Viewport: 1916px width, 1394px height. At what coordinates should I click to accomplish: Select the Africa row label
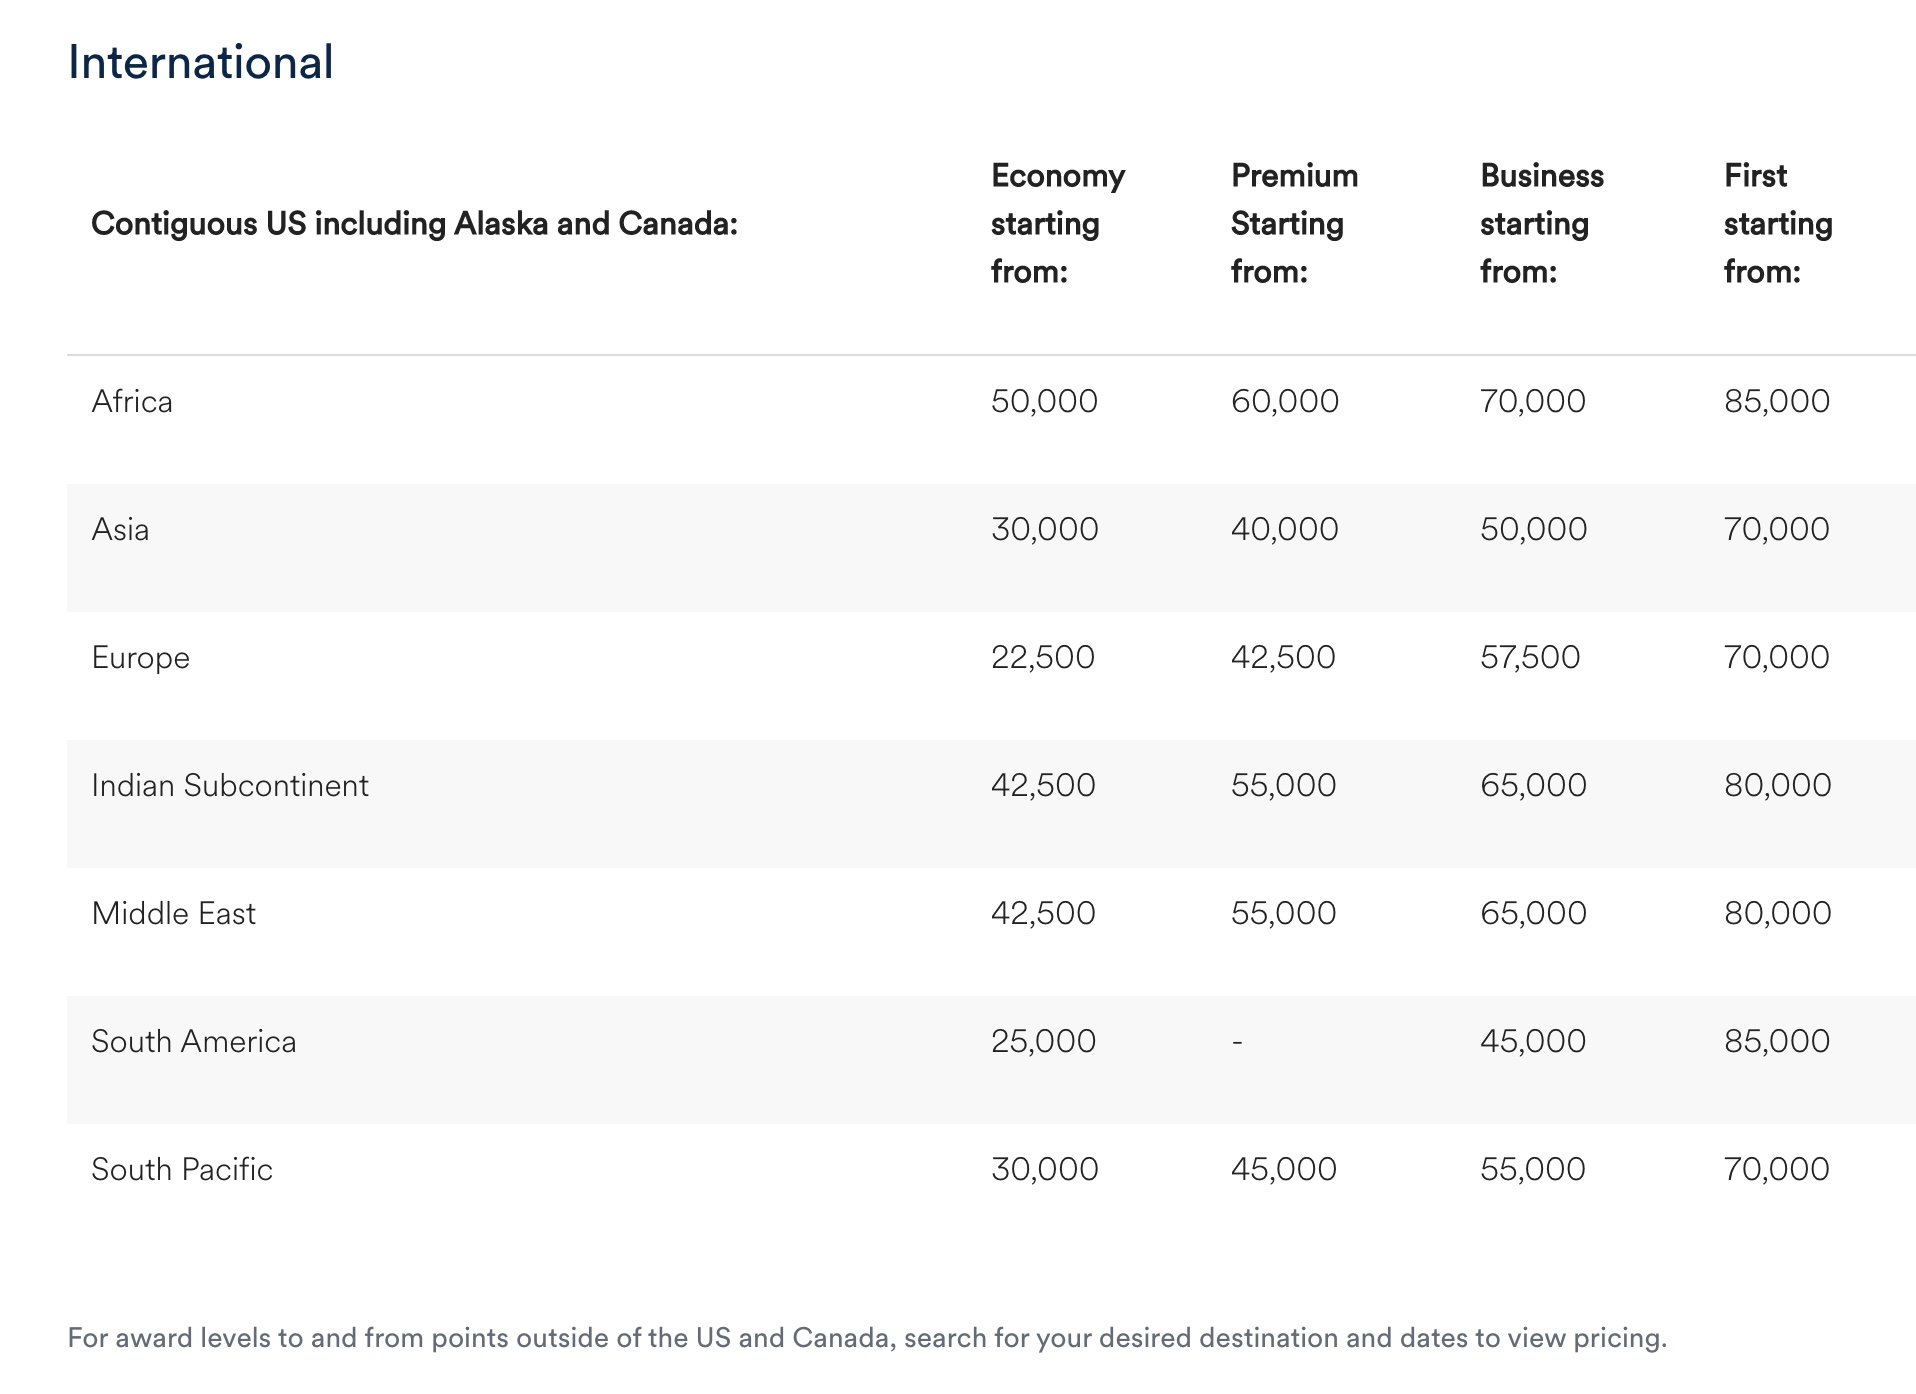tap(132, 402)
